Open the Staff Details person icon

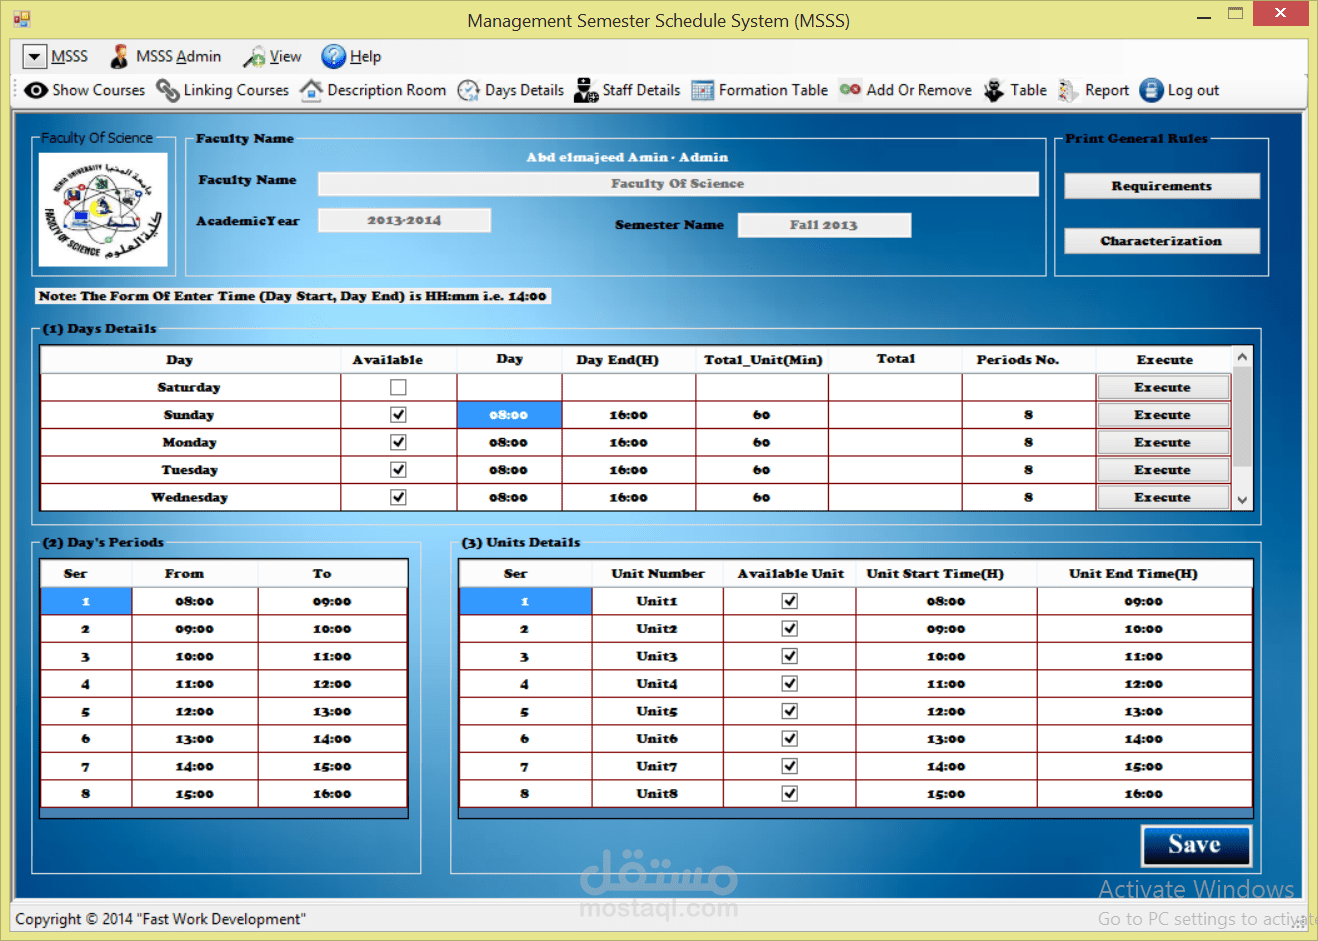[x=586, y=90]
